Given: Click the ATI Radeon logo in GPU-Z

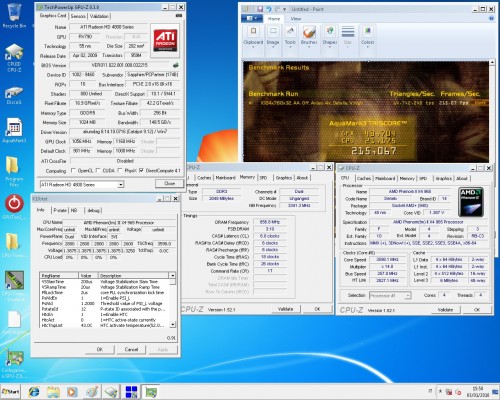Looking at the screenshot, I should point(165,40).
